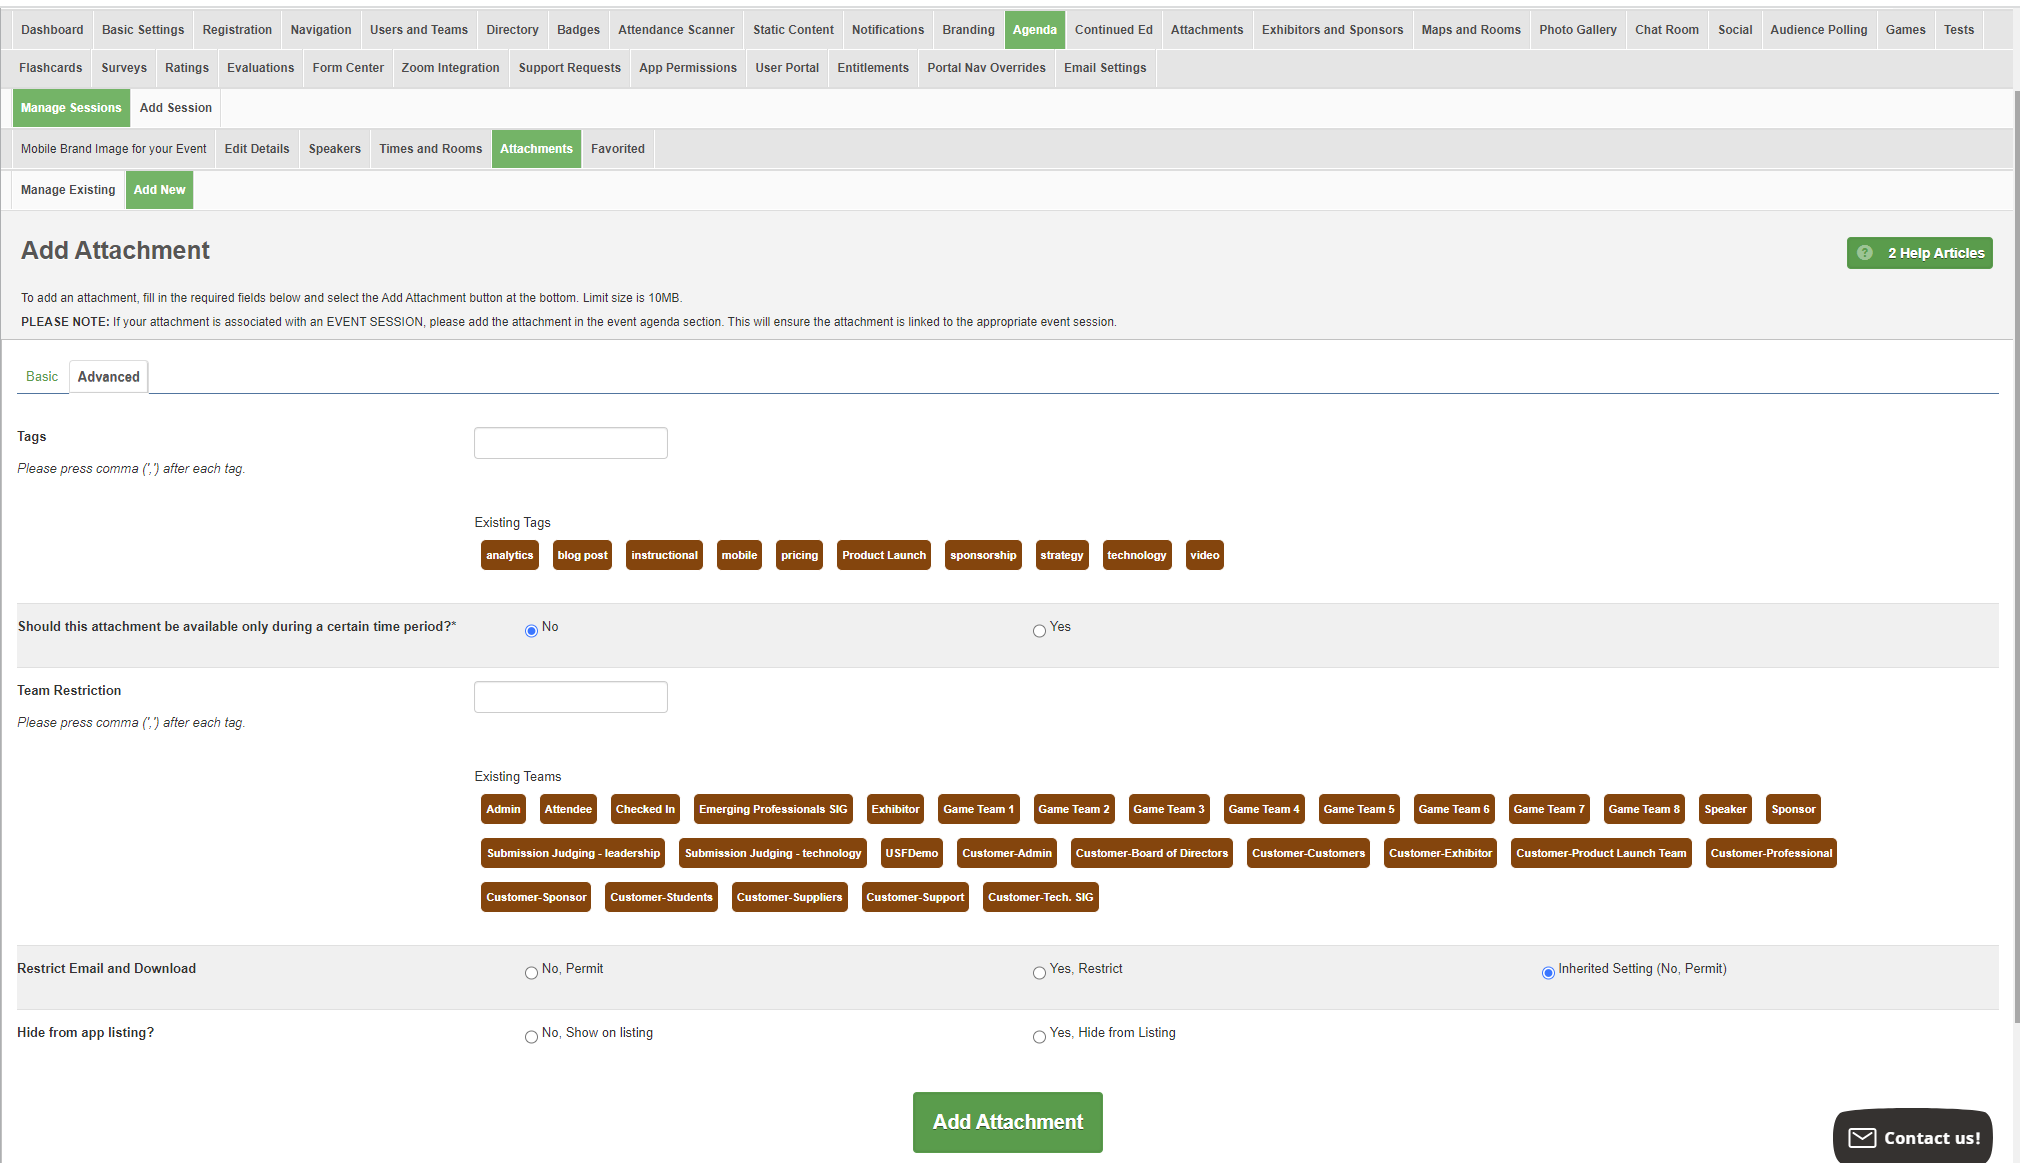Click envelope icon in Contact us widget
This screenshot has width=2020, height=1163.
click(1862, 1138)
